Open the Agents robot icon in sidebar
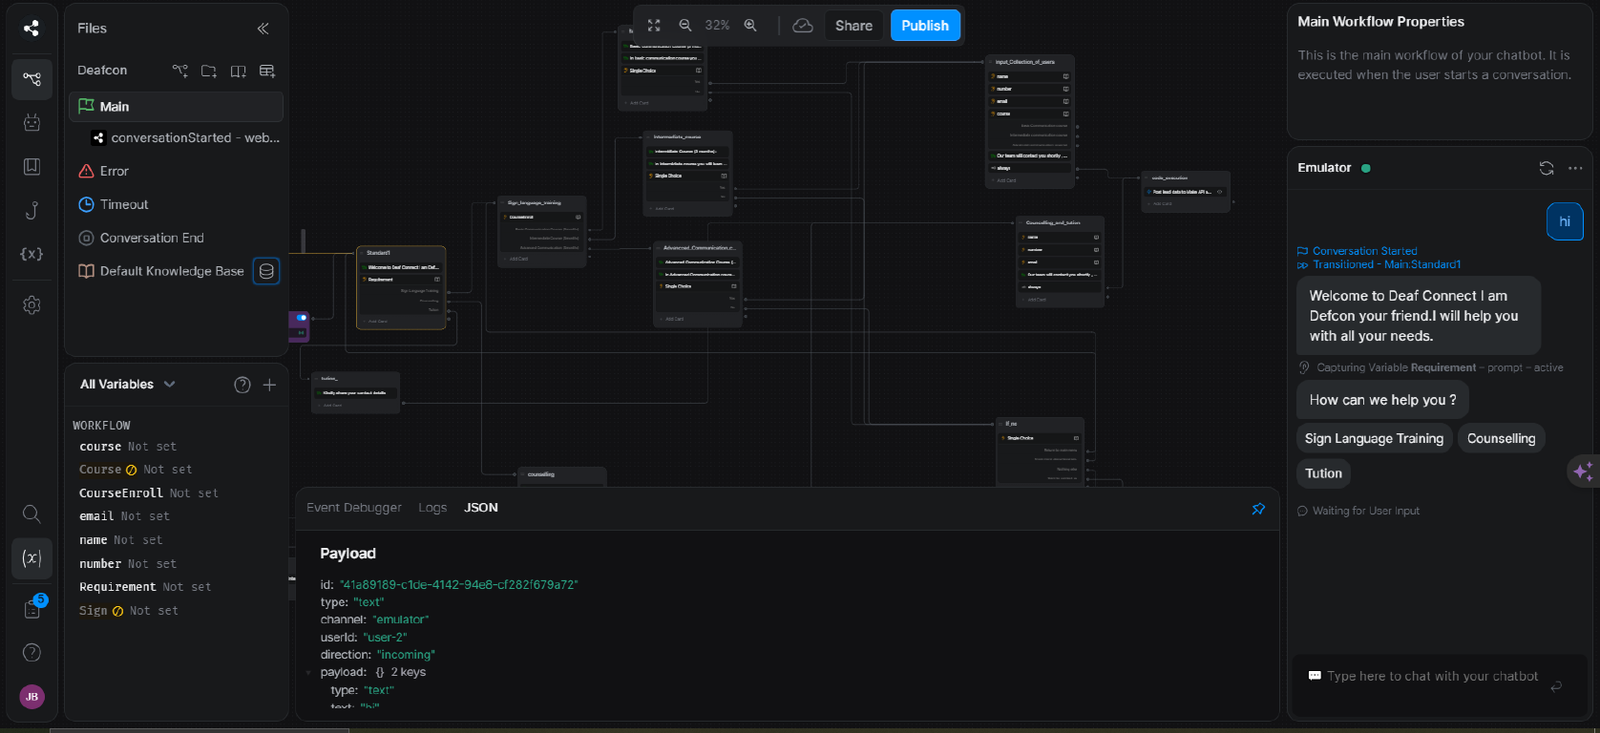The width and height of the screenshot is (1600, 733). (x=32, y=122)
